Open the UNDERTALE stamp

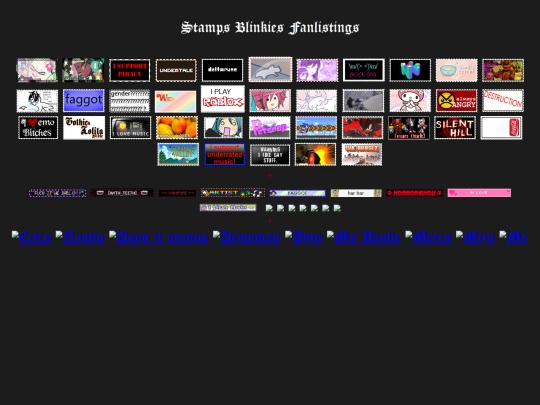click(176, 70)
